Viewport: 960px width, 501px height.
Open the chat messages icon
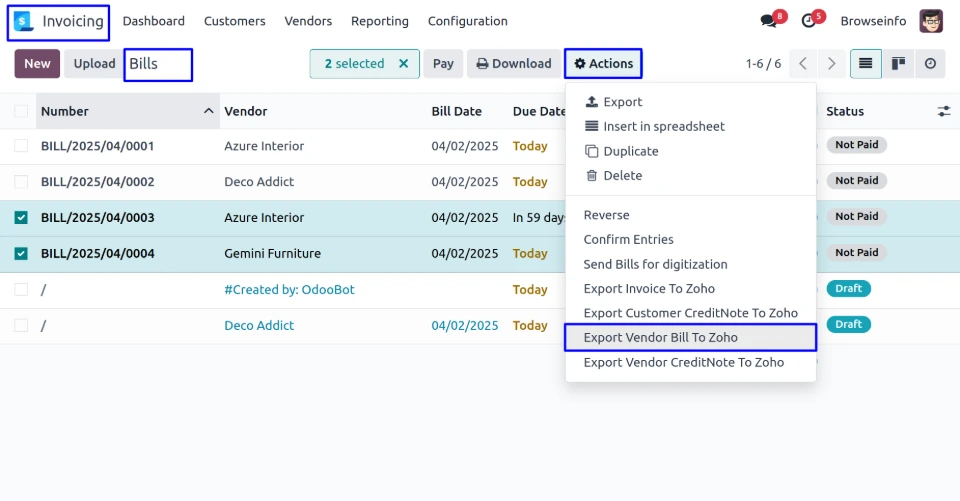[x=768, y=21]
